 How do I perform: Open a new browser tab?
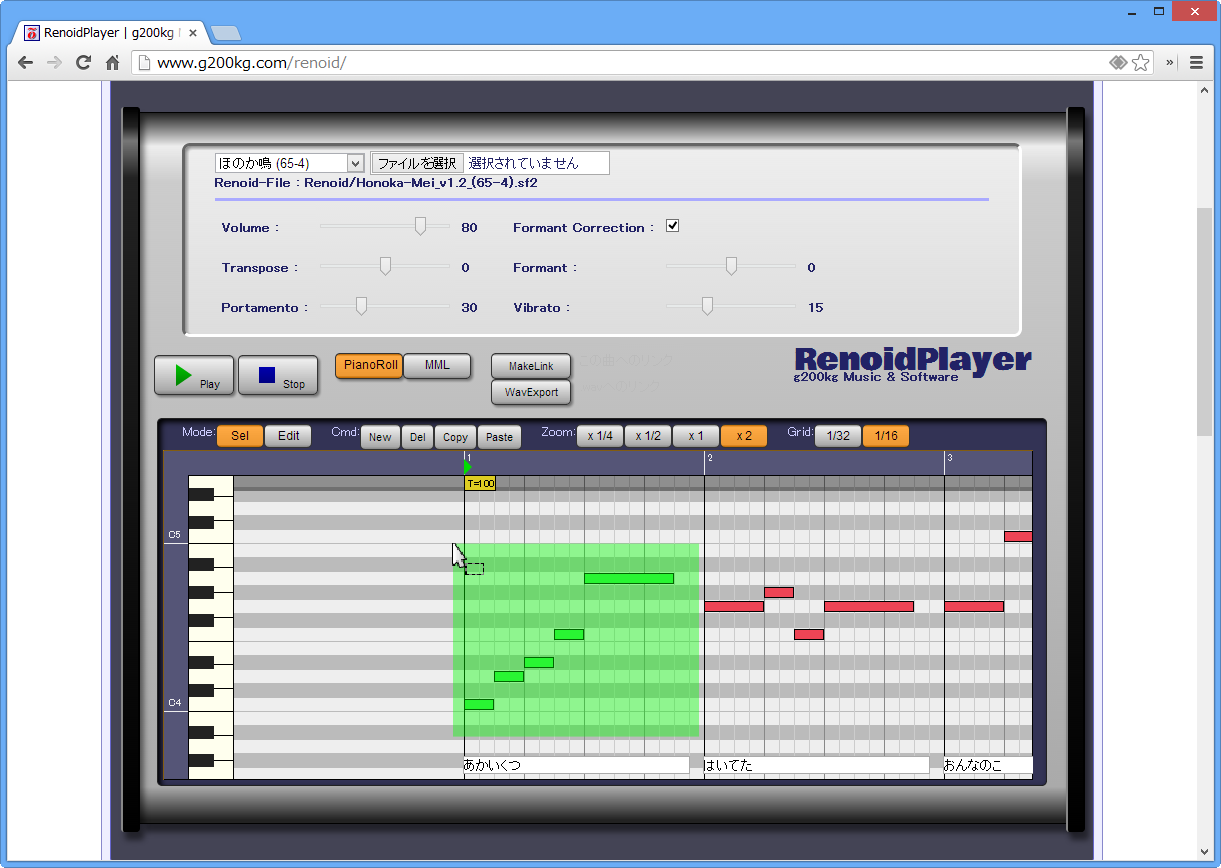click(226, 33)
